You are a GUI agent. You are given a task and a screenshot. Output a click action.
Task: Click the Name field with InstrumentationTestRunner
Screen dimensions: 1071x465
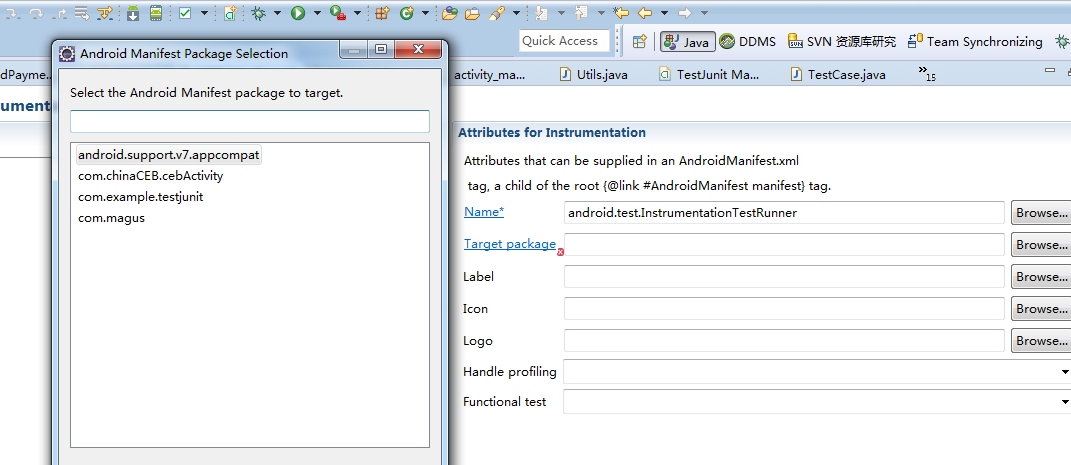[784, 212]
